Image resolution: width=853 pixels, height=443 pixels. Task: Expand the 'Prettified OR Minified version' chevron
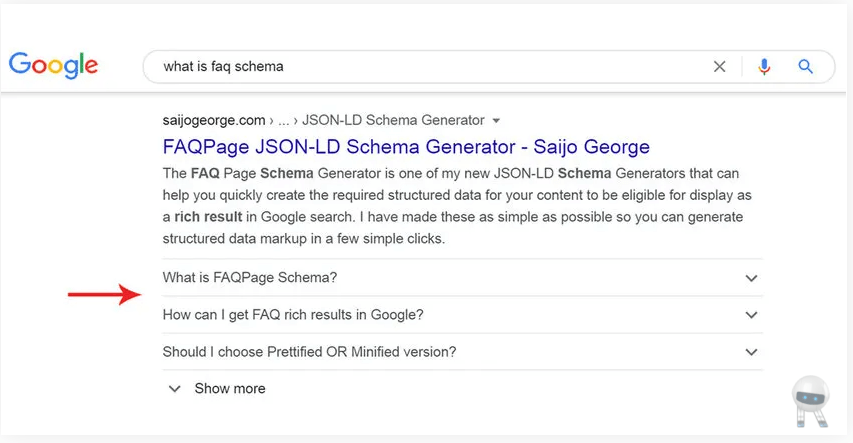click(751, 352)
